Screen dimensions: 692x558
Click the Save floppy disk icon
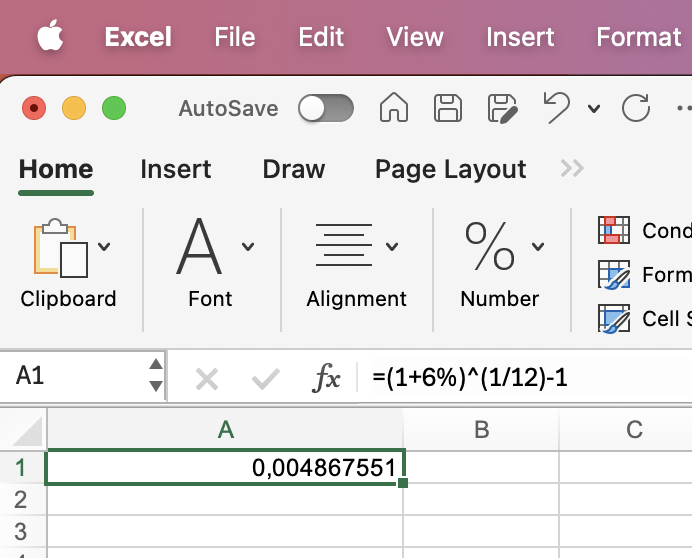click(x=447, y=108)
